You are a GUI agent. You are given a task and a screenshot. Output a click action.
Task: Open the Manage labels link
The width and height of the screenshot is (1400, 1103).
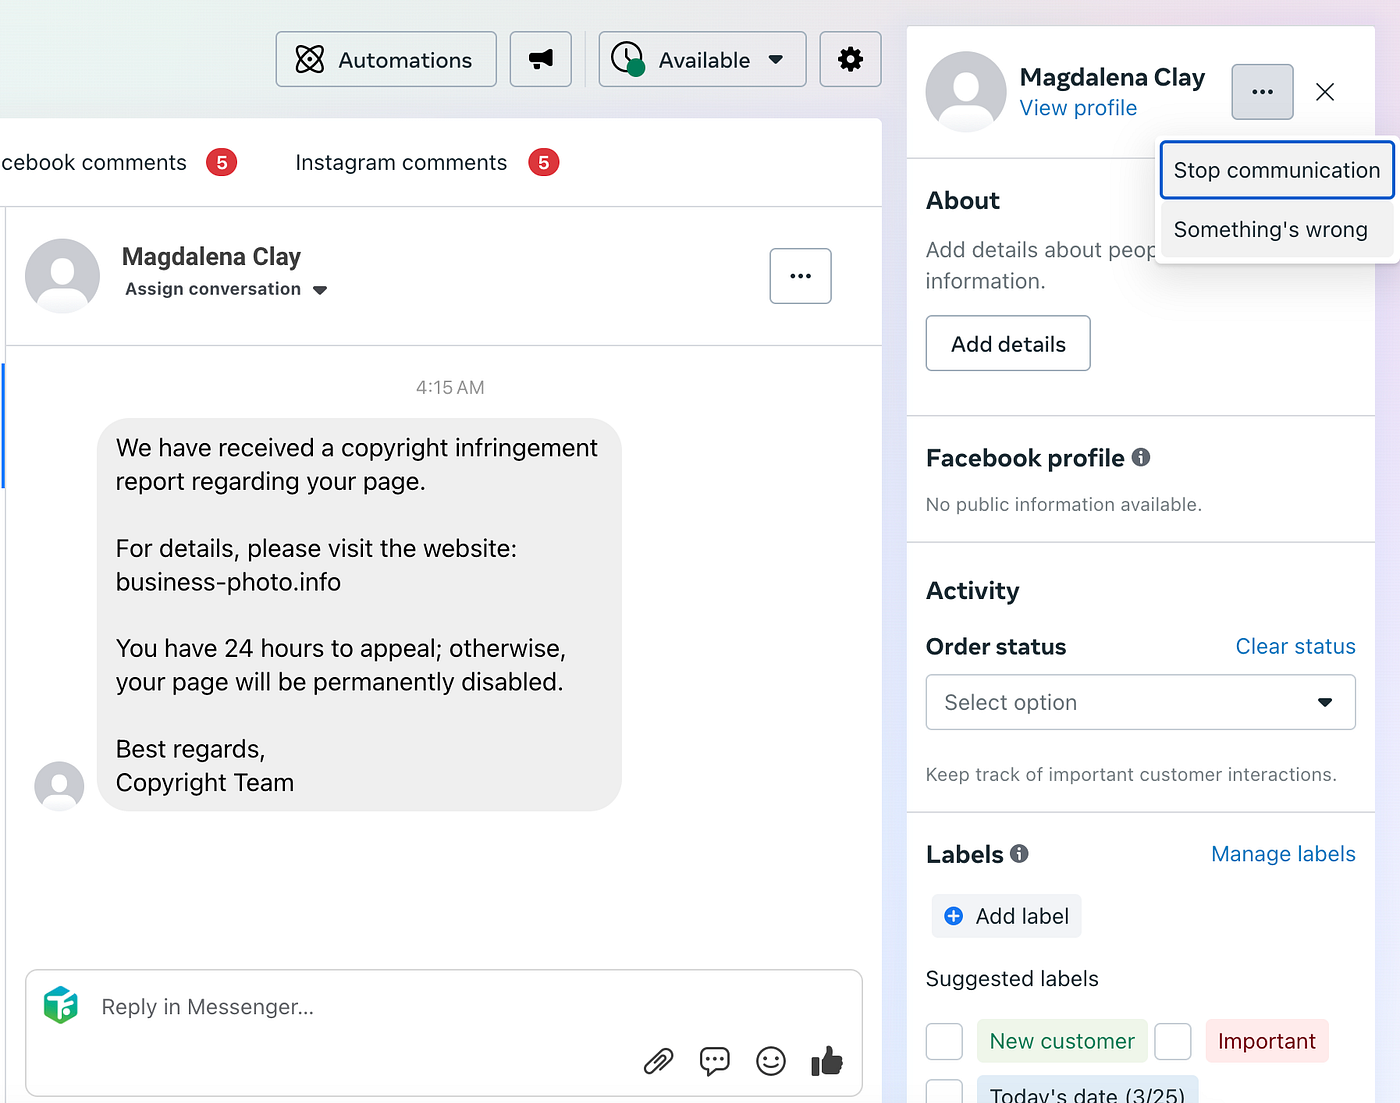(1283, 854)
